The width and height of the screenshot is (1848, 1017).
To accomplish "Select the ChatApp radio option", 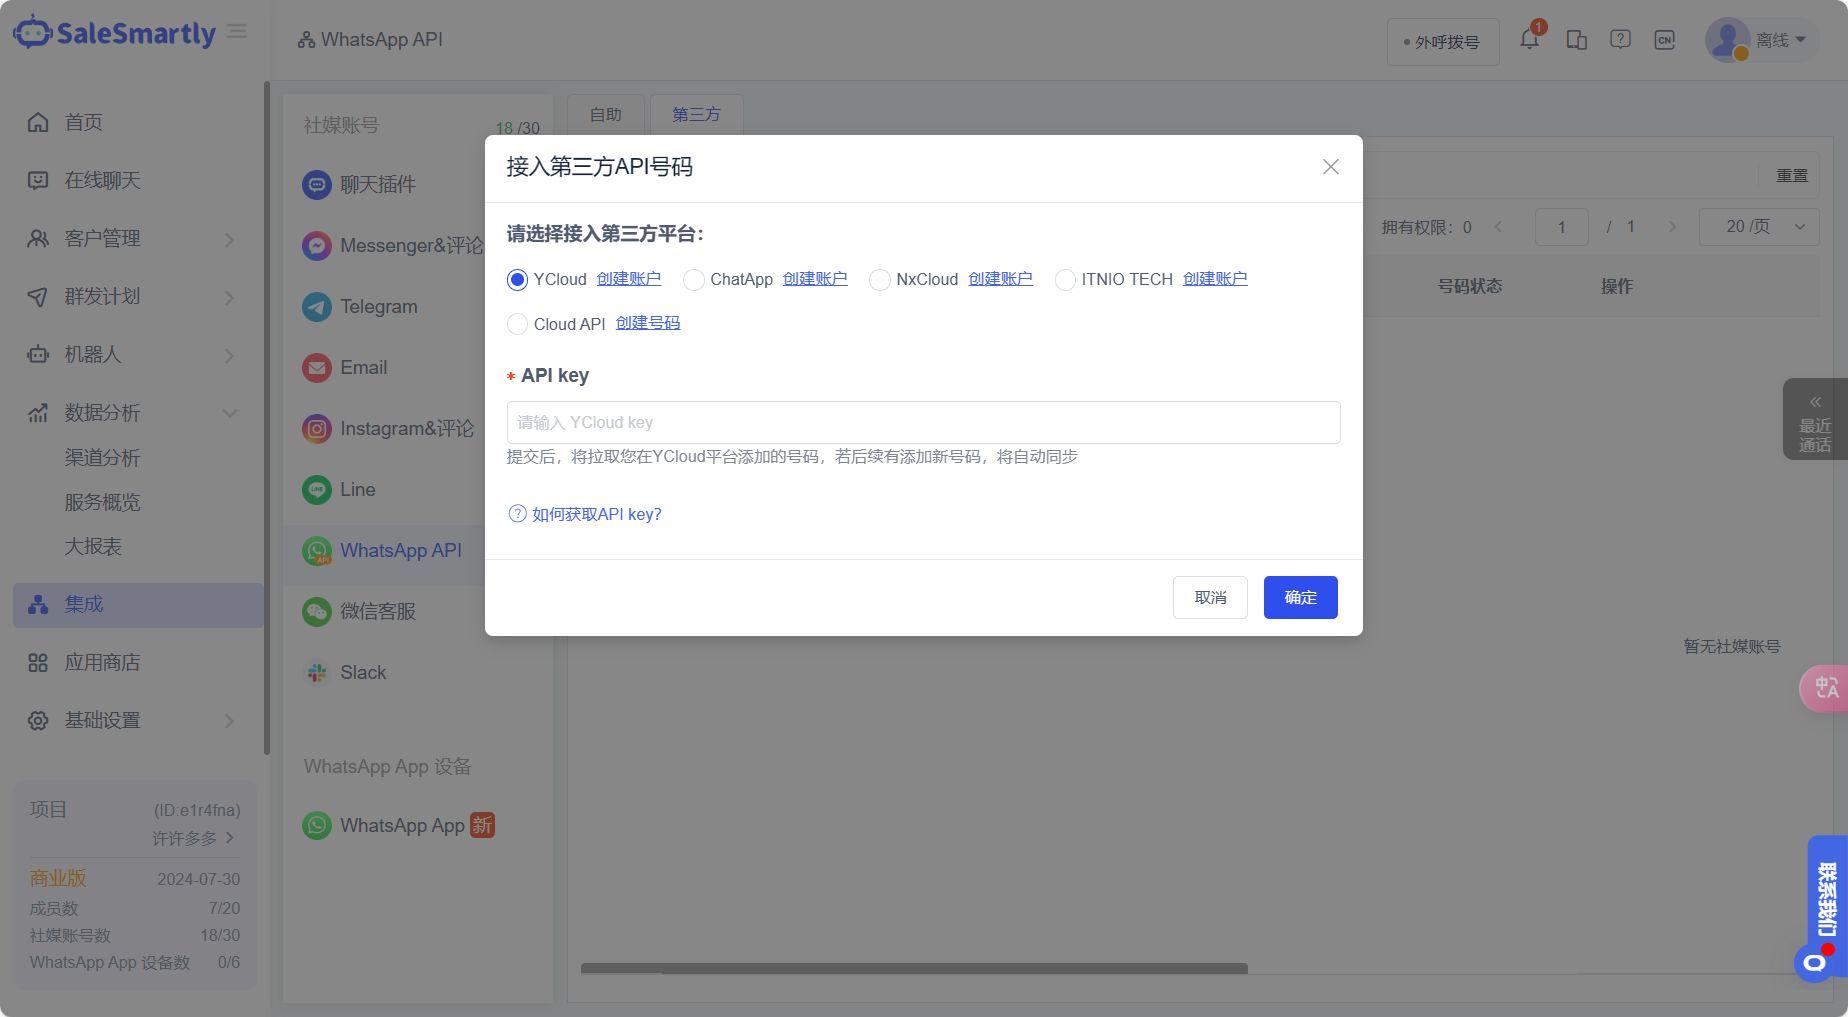I will (693, 280).
